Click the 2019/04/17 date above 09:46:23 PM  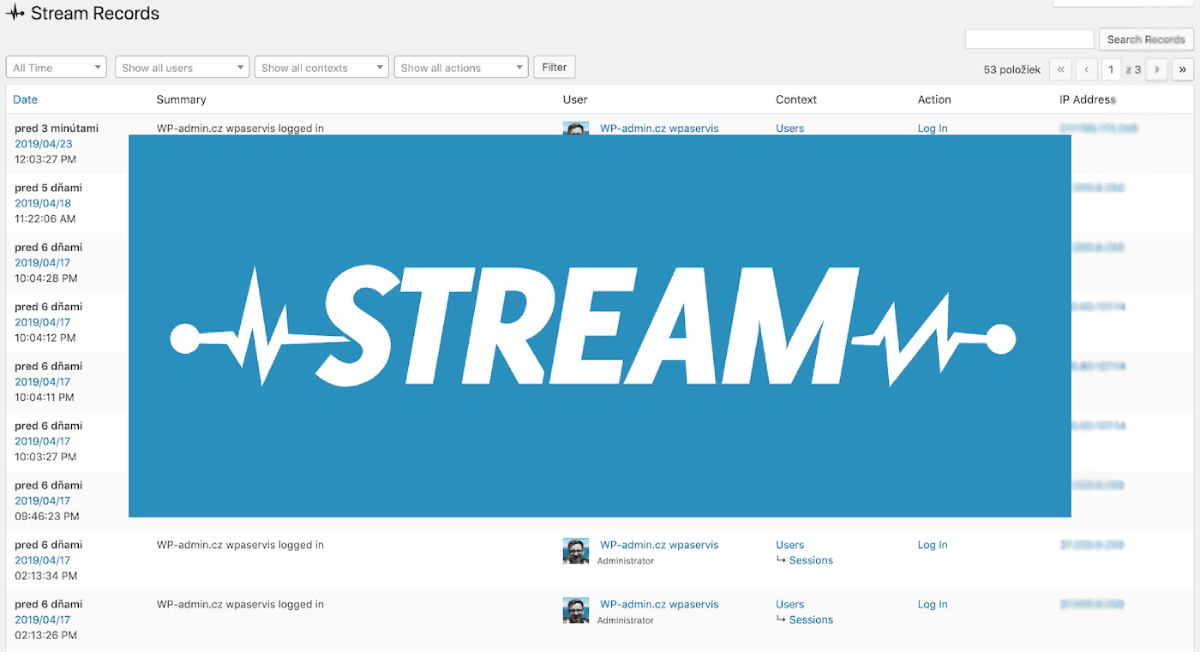tap(43, 501)
